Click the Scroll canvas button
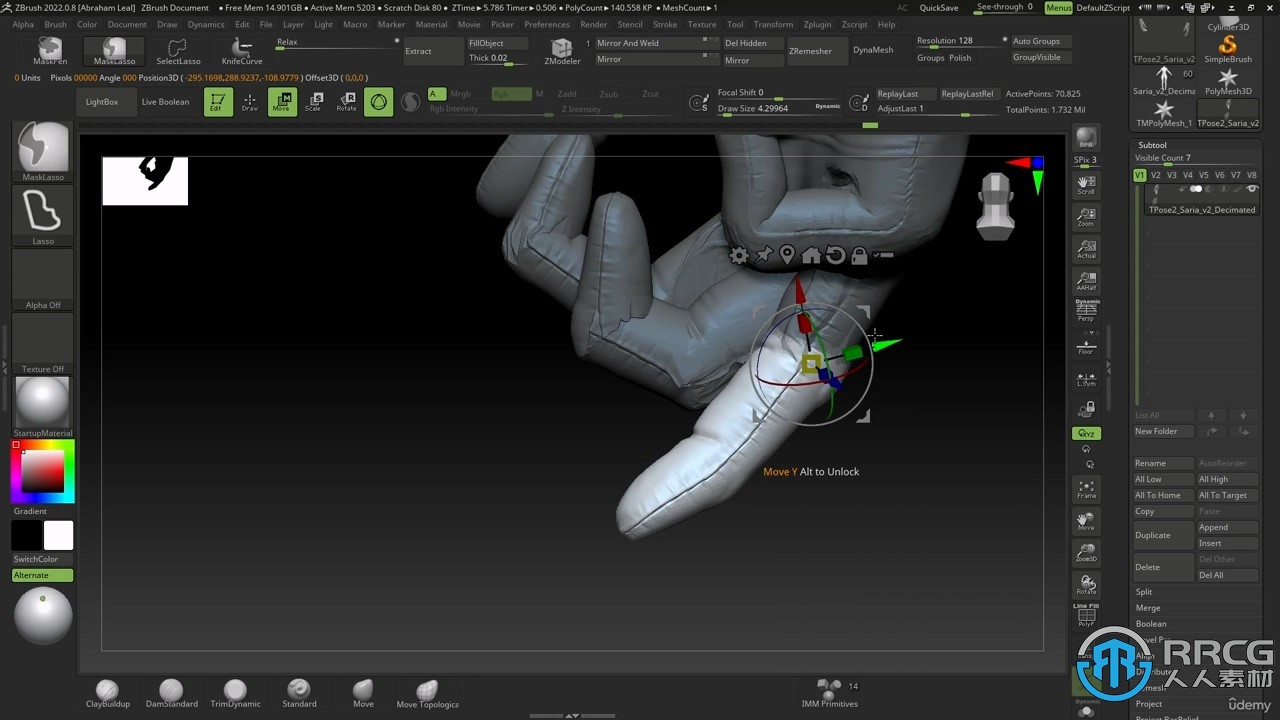Image resolution: width=1280 pixels, height=720 pixels. coord(1086,184)
